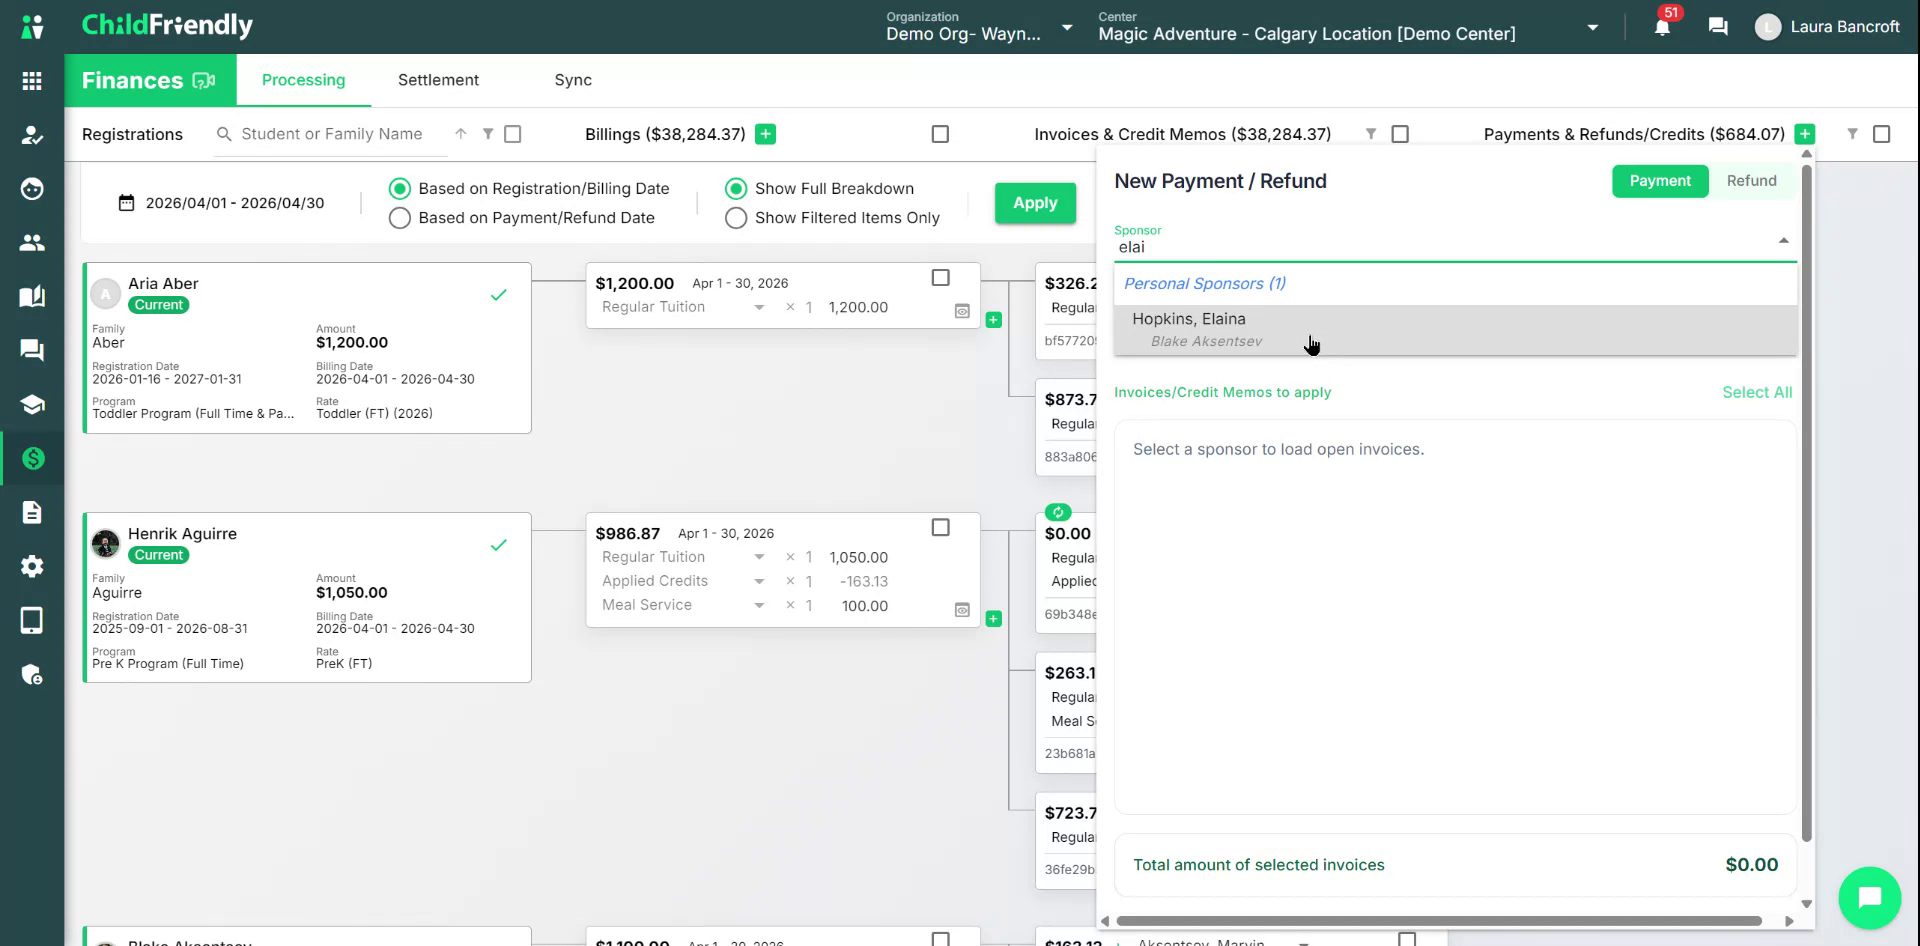Open the Applied Credits dropdown
This screenshot has height=946, width=1920.
point(759,582)
